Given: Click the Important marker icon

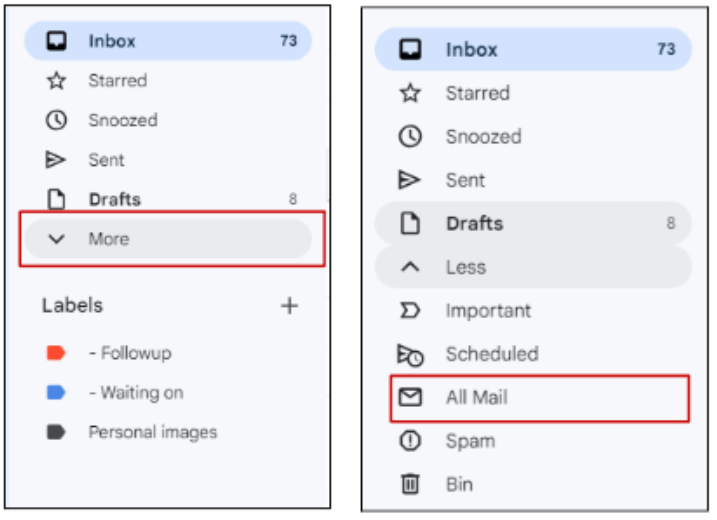Looking at the screenshot, I should click(x=410, y=311).
